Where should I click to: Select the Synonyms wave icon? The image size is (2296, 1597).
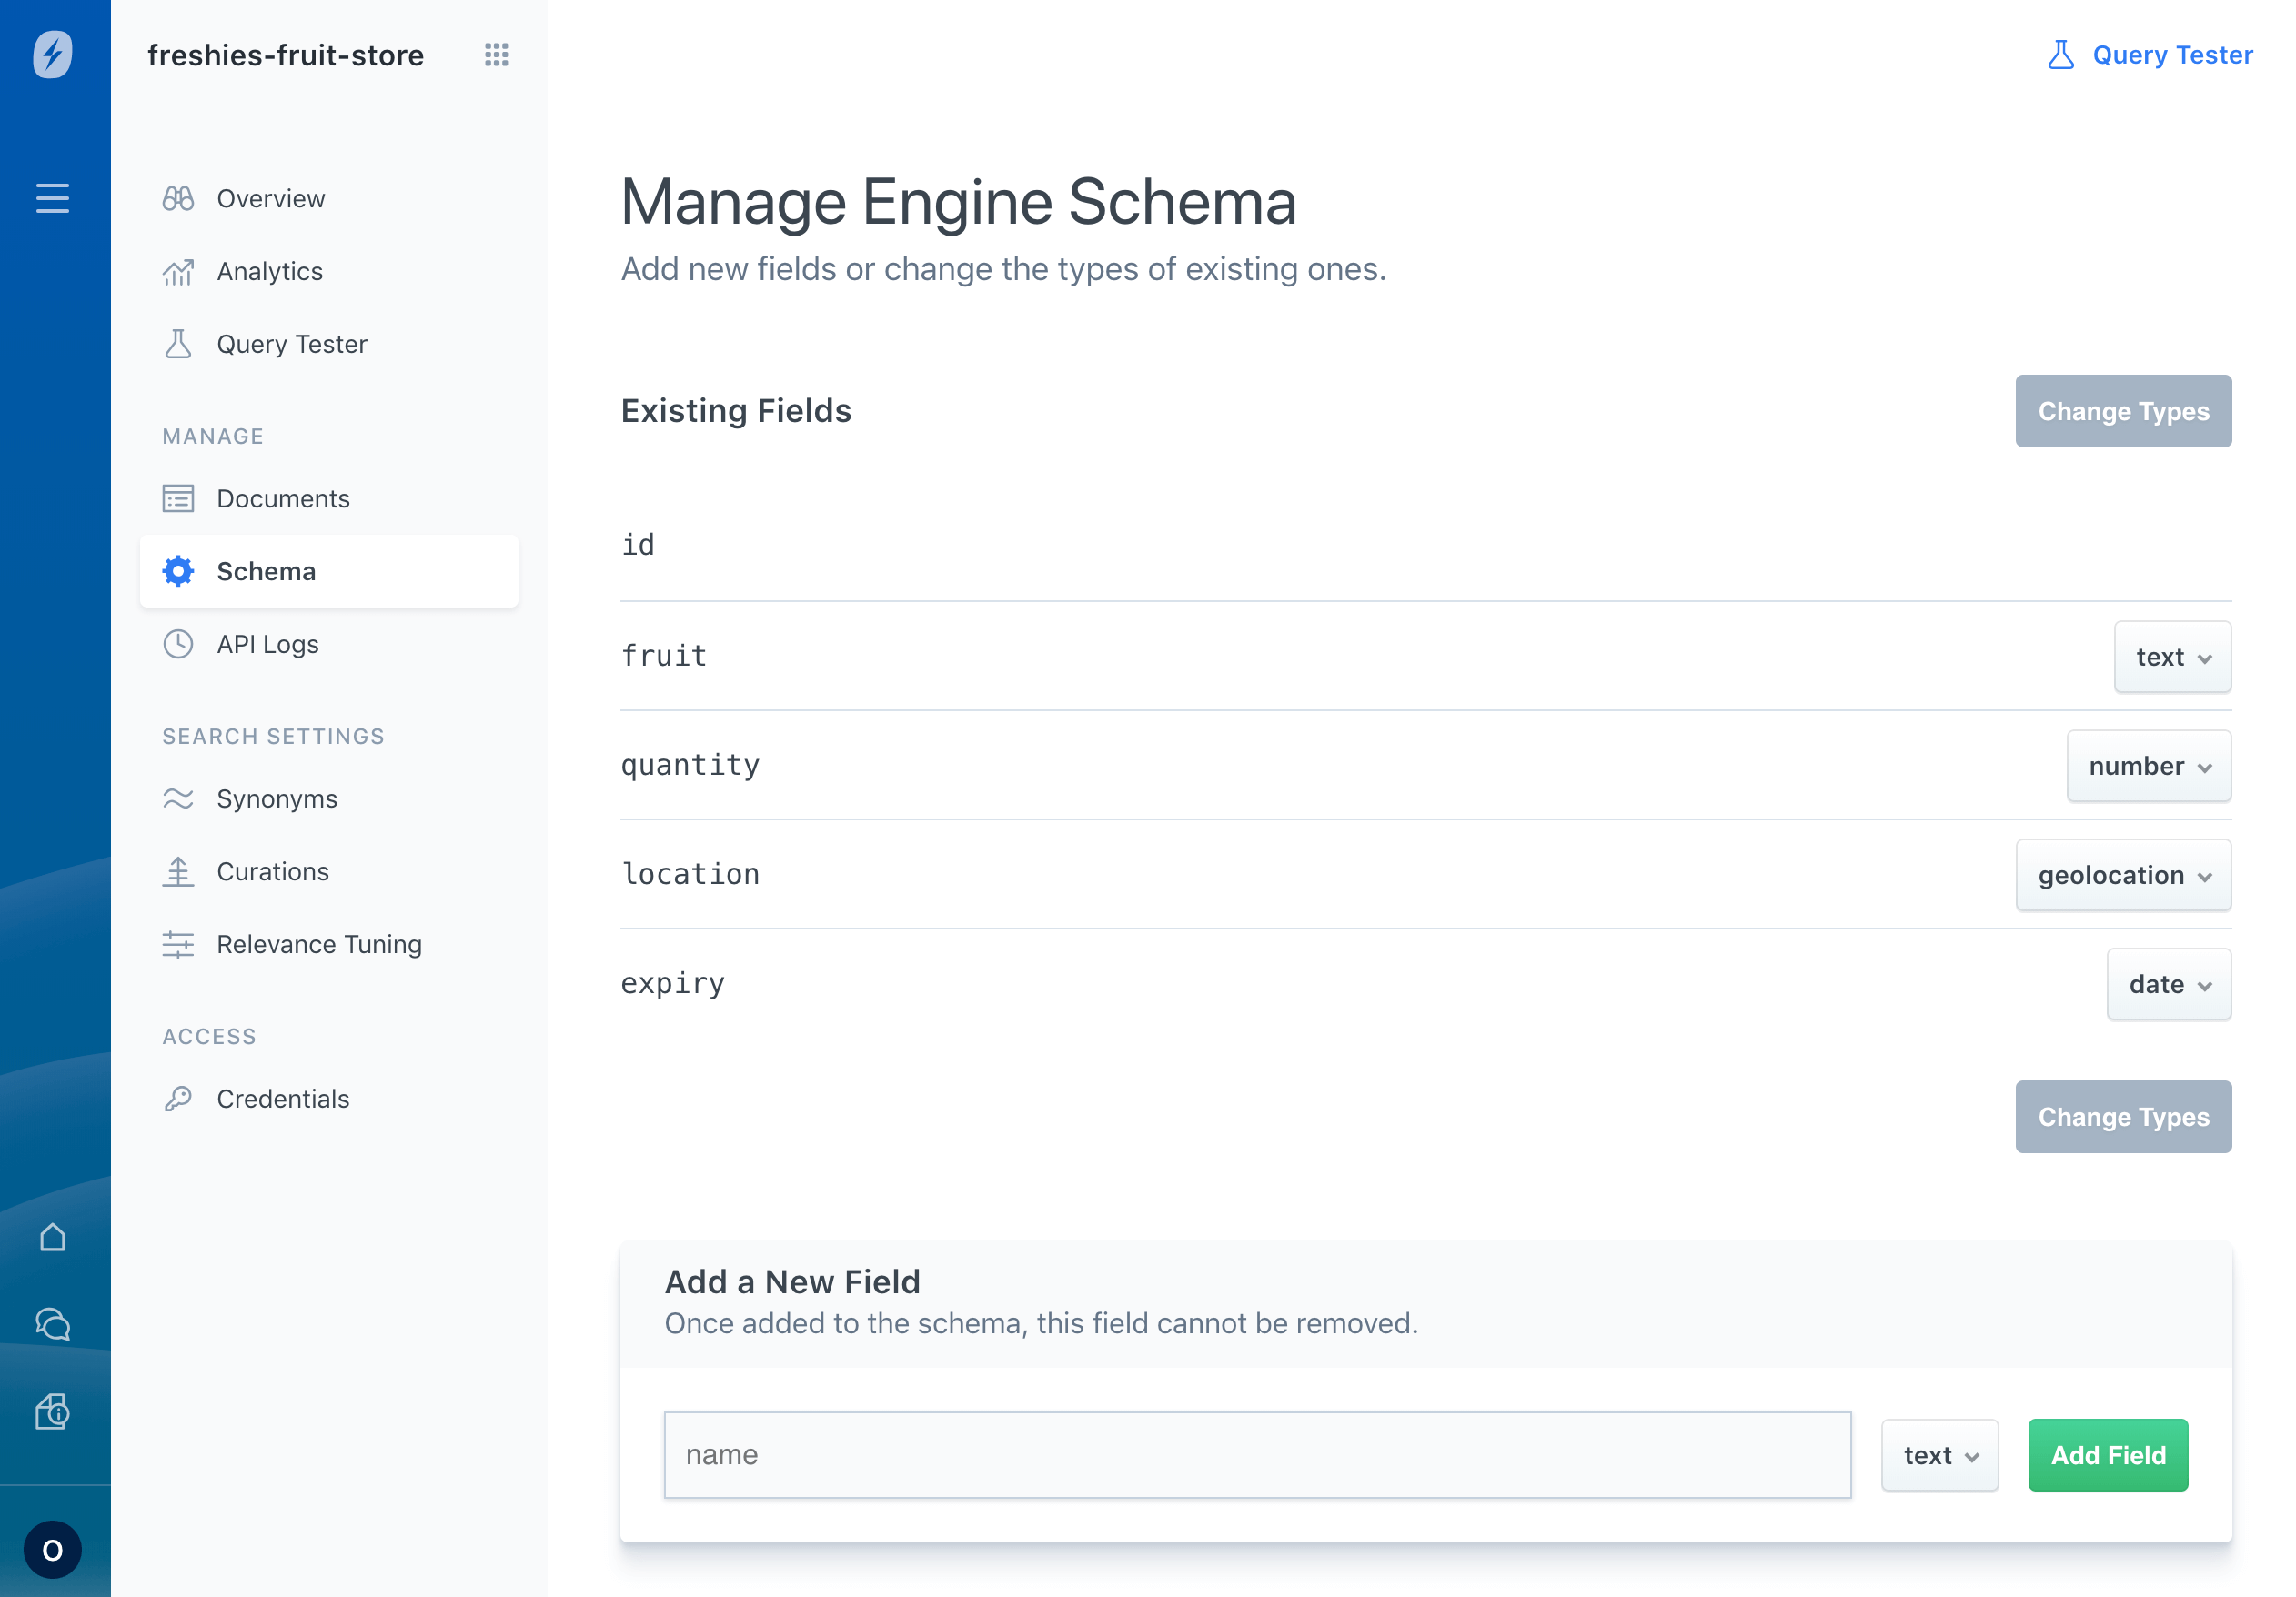point(178,798)
